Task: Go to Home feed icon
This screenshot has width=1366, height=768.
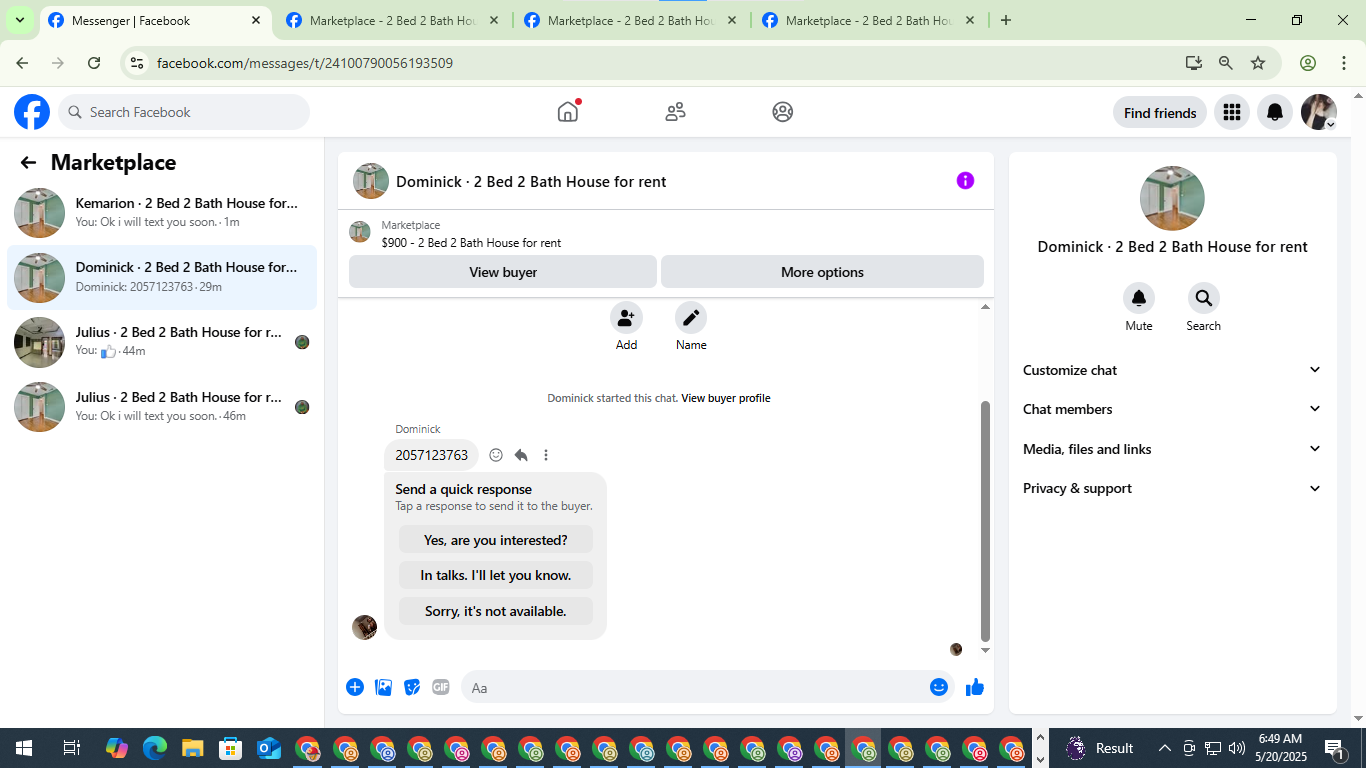Action: (568, 112)
